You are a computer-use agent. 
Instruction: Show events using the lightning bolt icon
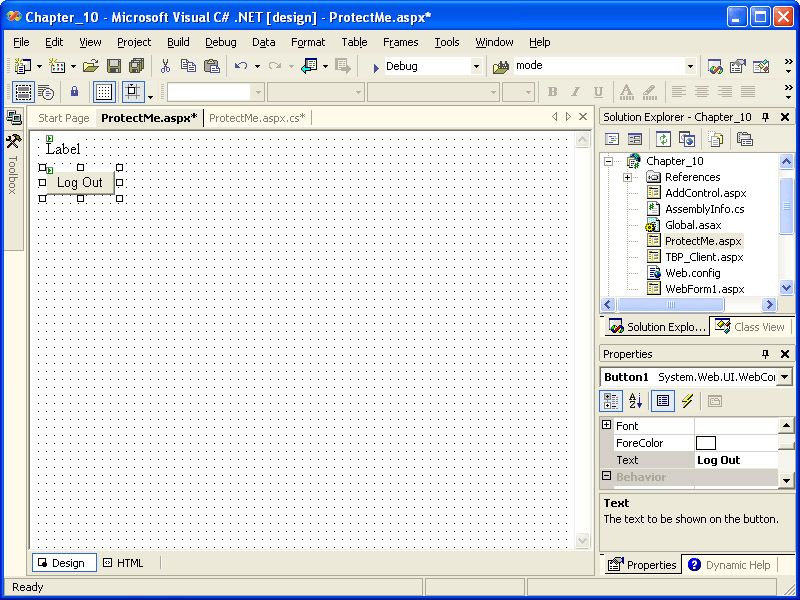[x=687, y=401]
